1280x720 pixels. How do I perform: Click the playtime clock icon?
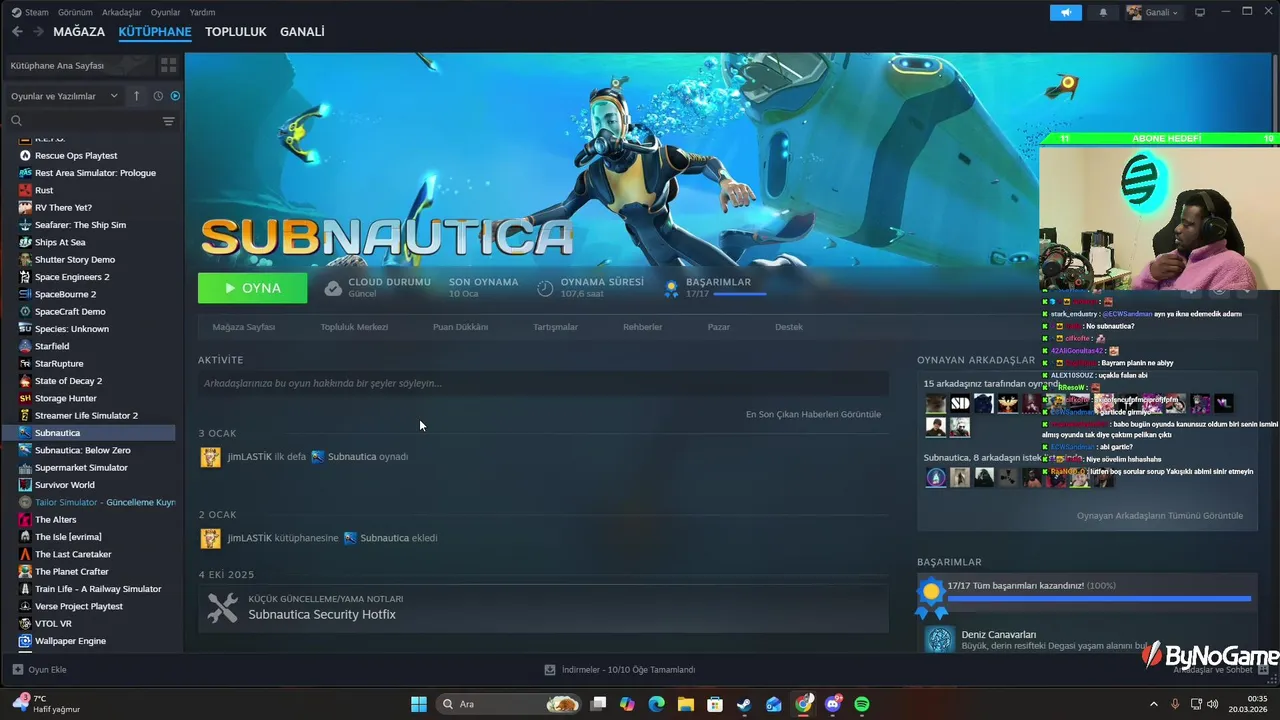545,288
